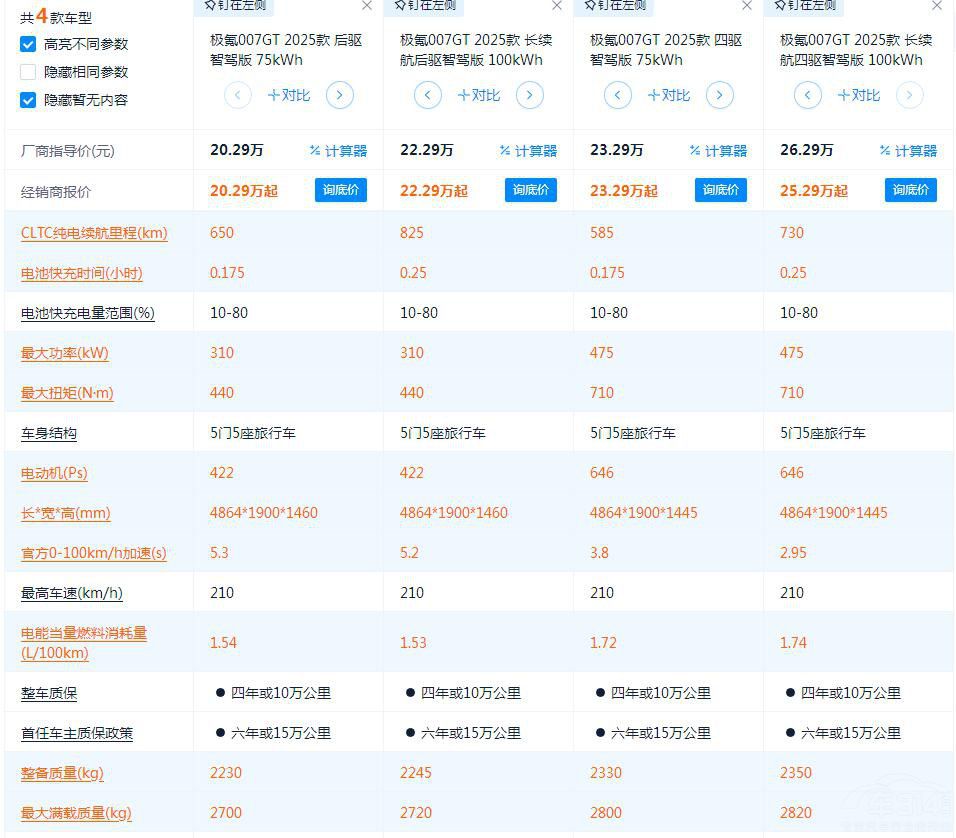Click 询底价 button for 25.29万起
This screenshot has height=838, width=956.
(910, 190)
